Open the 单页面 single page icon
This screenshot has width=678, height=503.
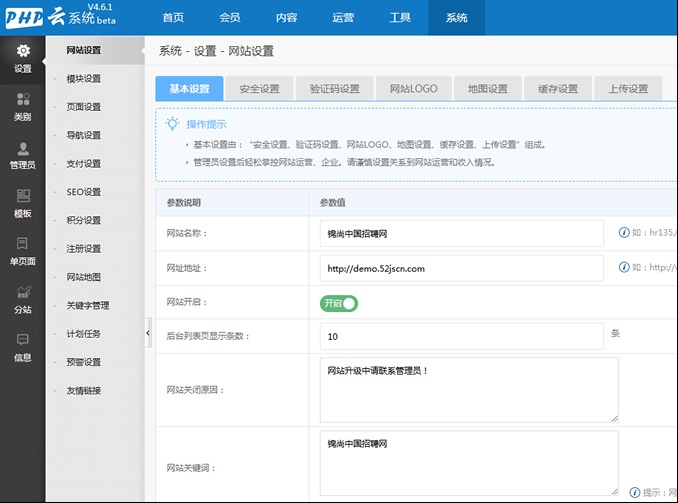22,243
